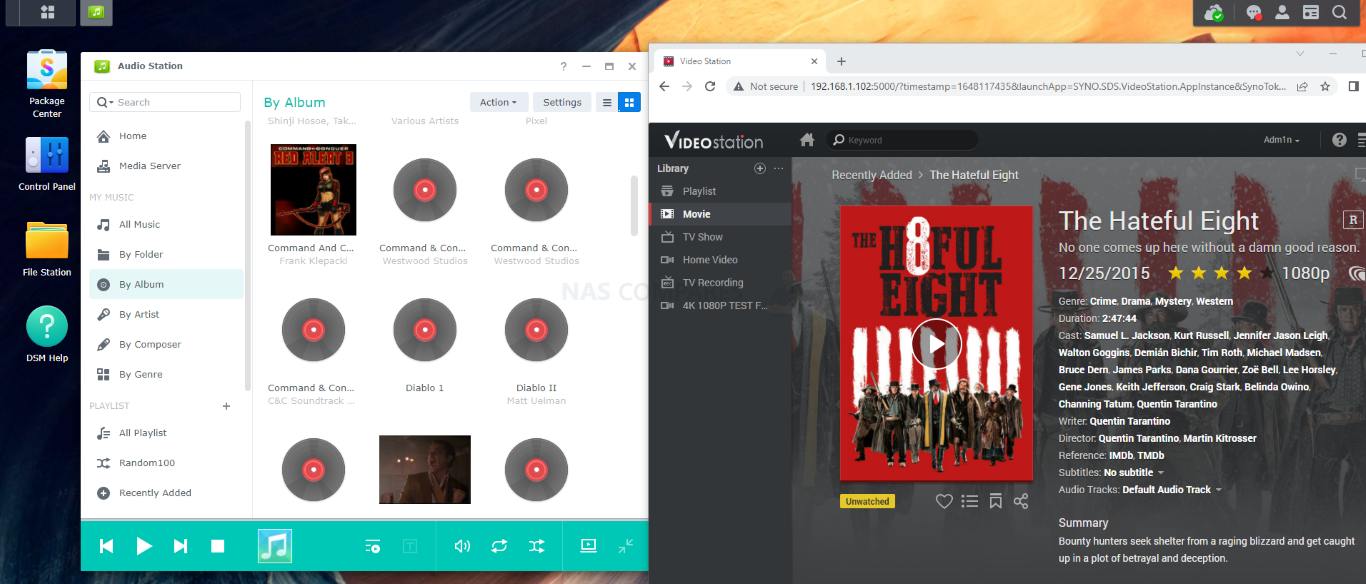Image resolution: width=1366 pixels, height=584 pixels.
Task: Select Audio Station in the DSM taskbar
Action: click(96, 12)
